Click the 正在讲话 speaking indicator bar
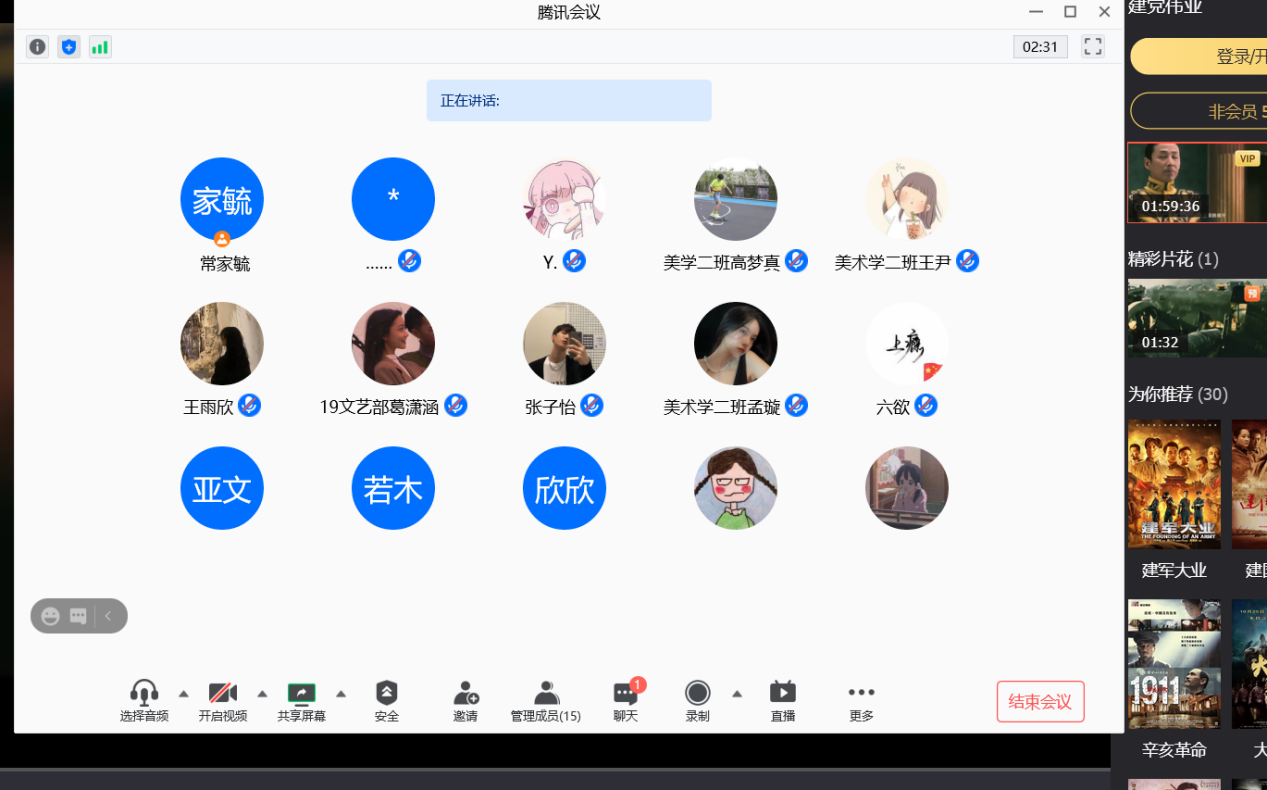The image size is (1267, 790). click(569, 100)
